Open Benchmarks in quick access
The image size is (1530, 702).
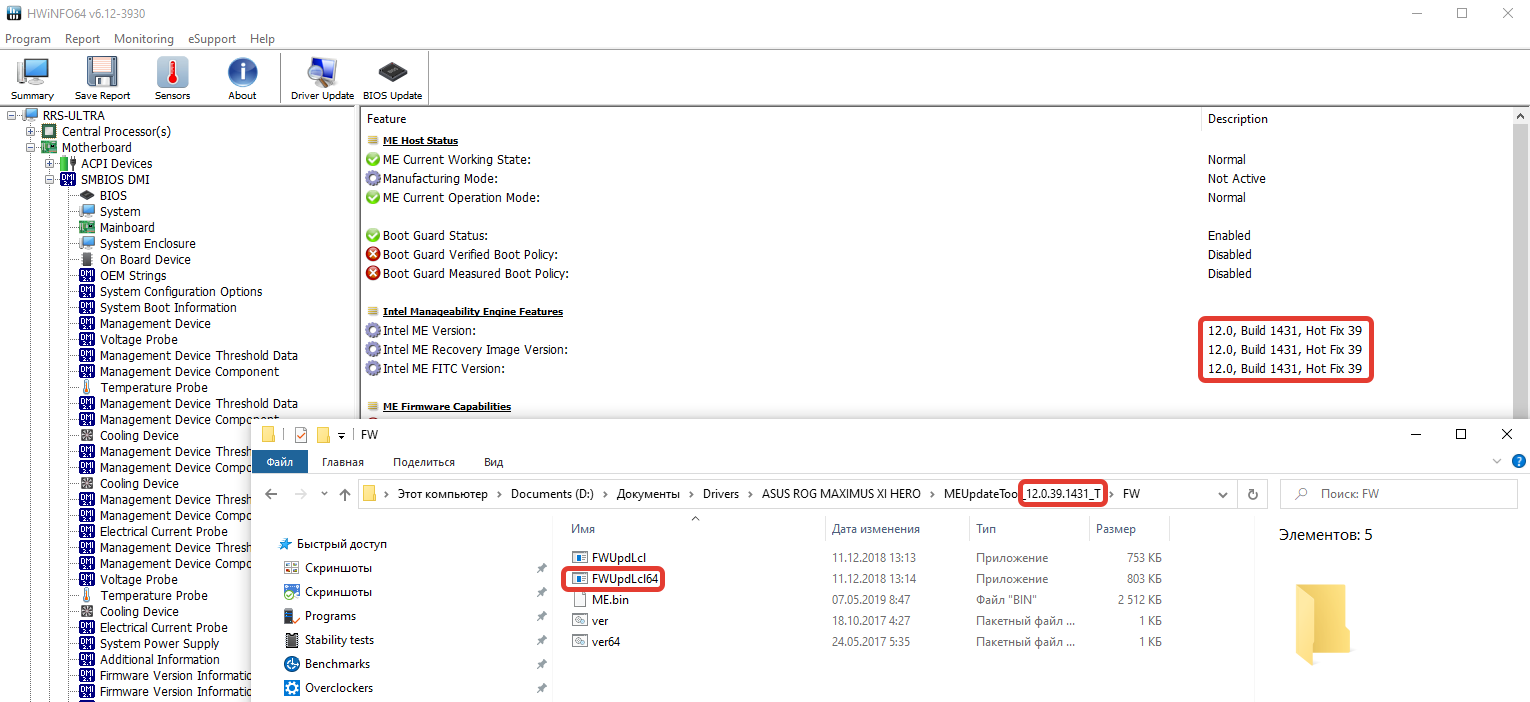click(337, 664)
